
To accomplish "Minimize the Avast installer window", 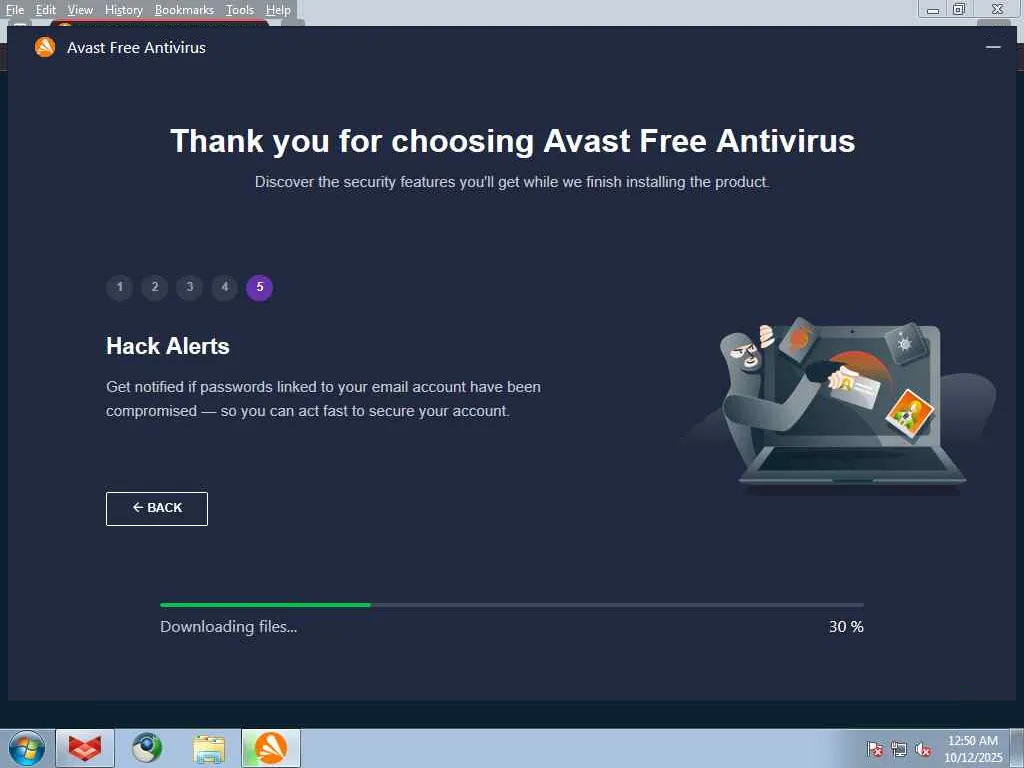I will point(993,47).
